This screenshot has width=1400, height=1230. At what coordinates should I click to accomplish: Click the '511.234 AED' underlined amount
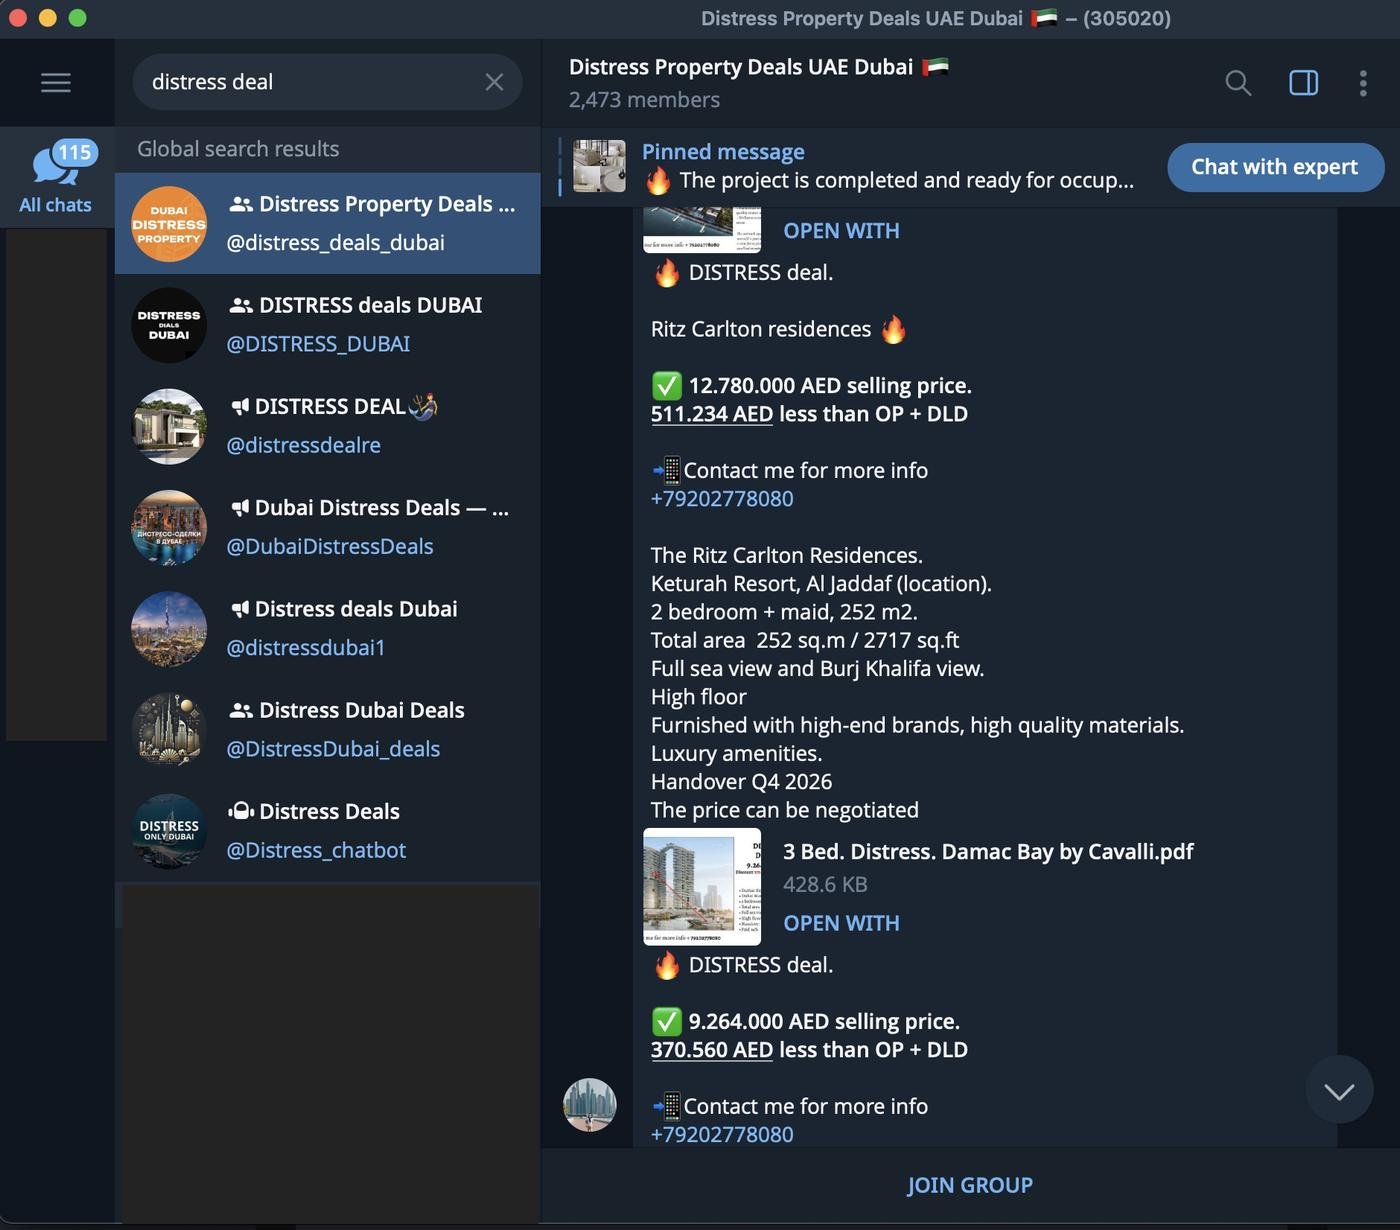click(712, 414)
